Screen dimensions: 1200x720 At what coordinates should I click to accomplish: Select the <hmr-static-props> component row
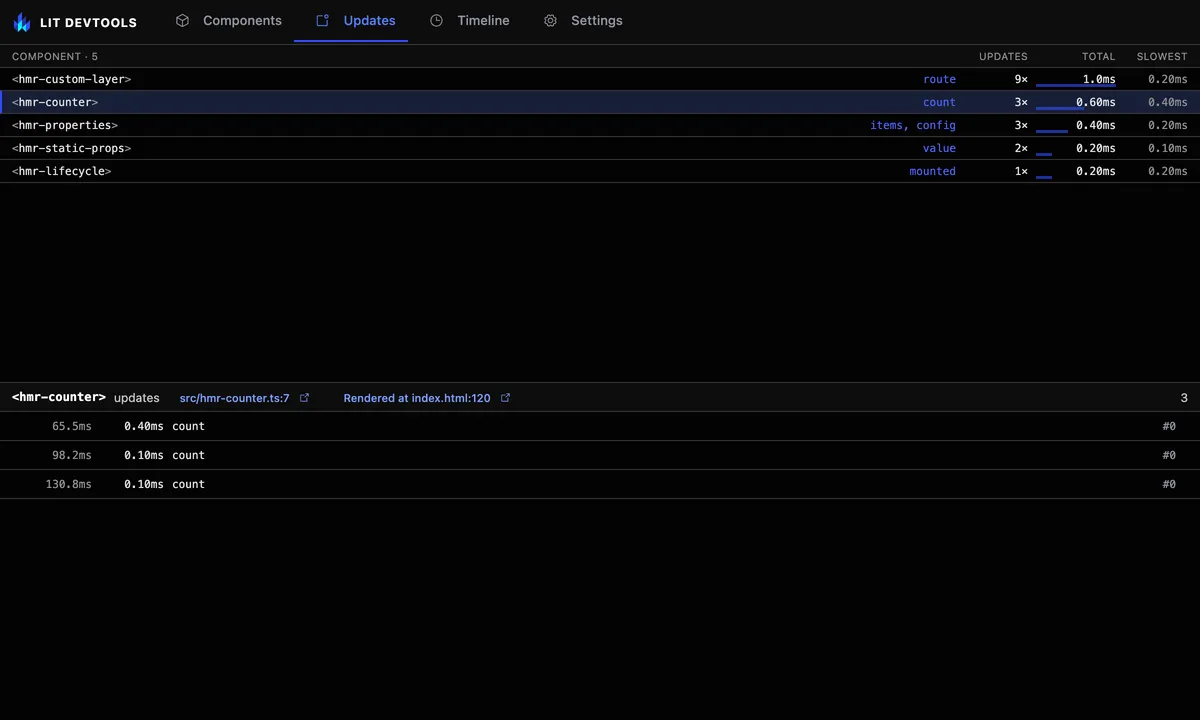(600, 148)
